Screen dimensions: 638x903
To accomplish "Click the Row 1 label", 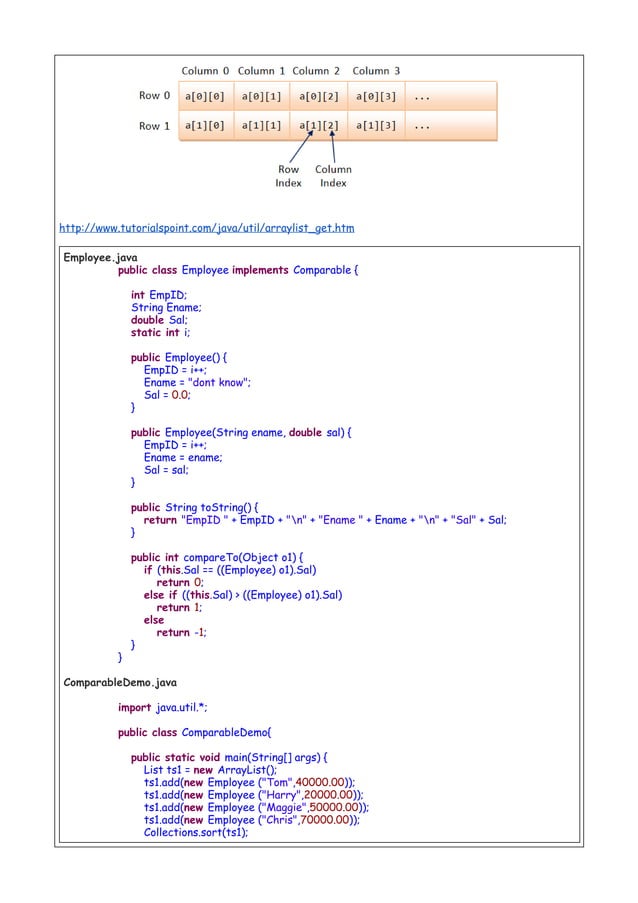I will click(x=154, y=126).
